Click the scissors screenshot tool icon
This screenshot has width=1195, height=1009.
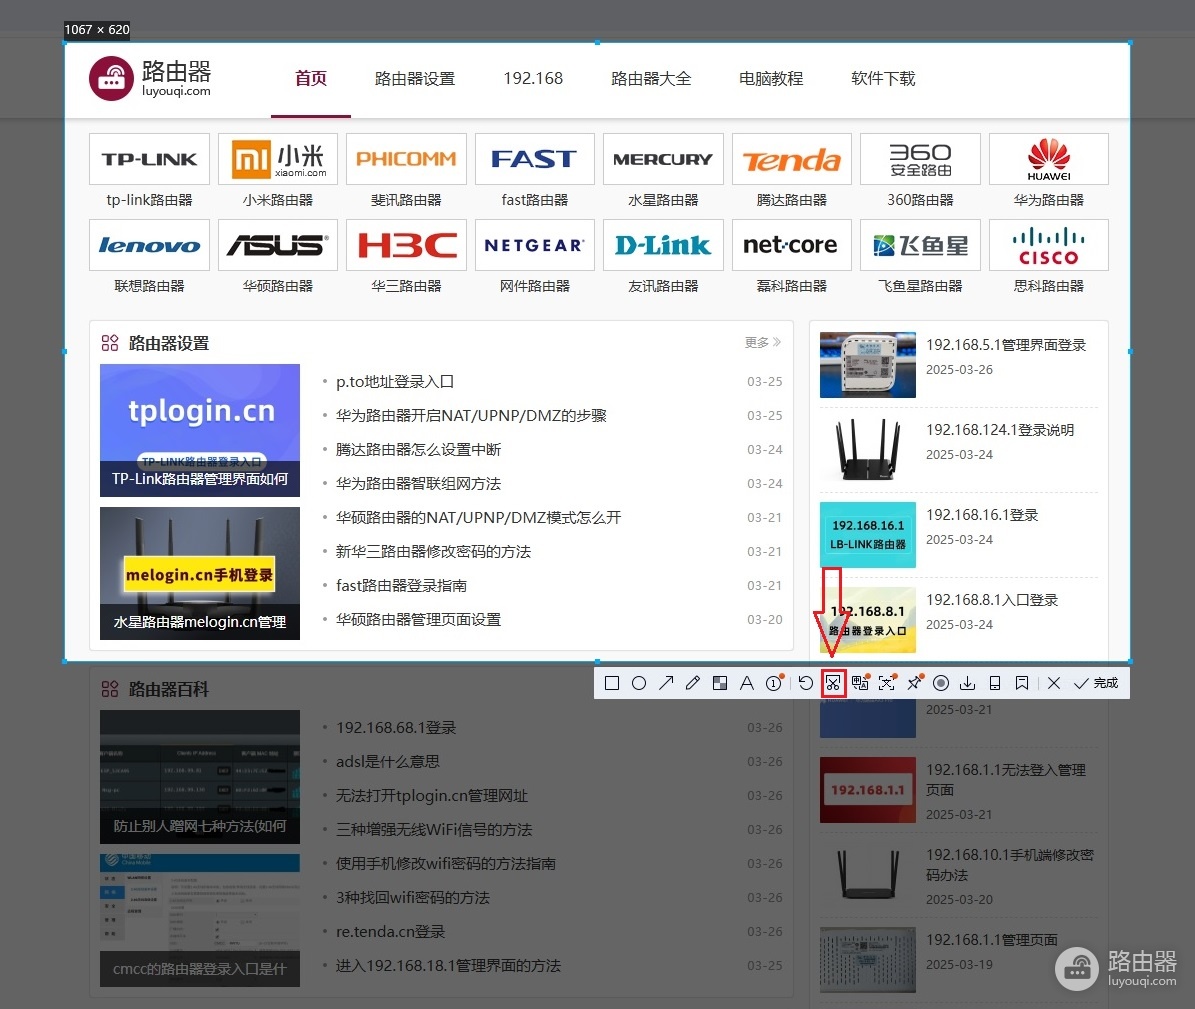[833, 683]
